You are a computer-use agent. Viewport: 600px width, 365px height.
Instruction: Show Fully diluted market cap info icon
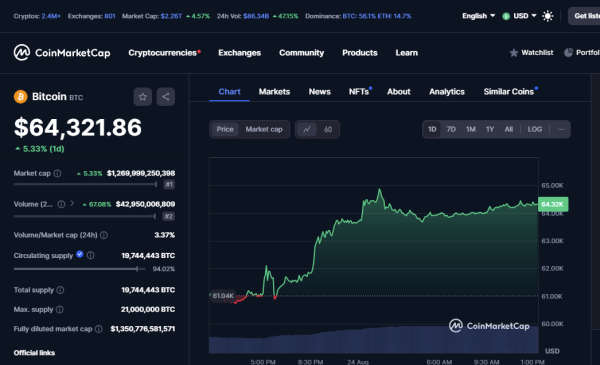pos(99,329)
